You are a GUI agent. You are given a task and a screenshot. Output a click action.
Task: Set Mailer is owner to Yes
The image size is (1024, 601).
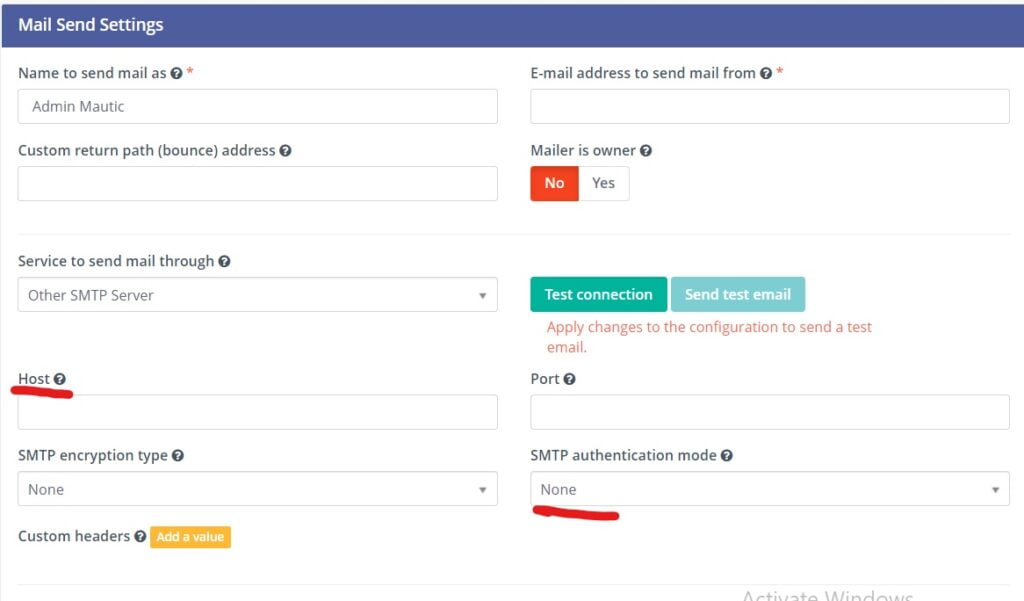pyautogui.click(x=603, y=184)
